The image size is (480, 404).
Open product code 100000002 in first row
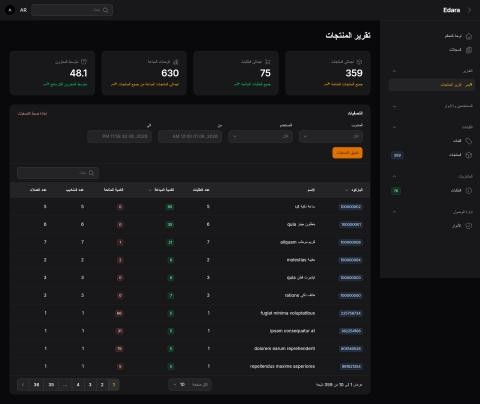[x=350, y=207]
